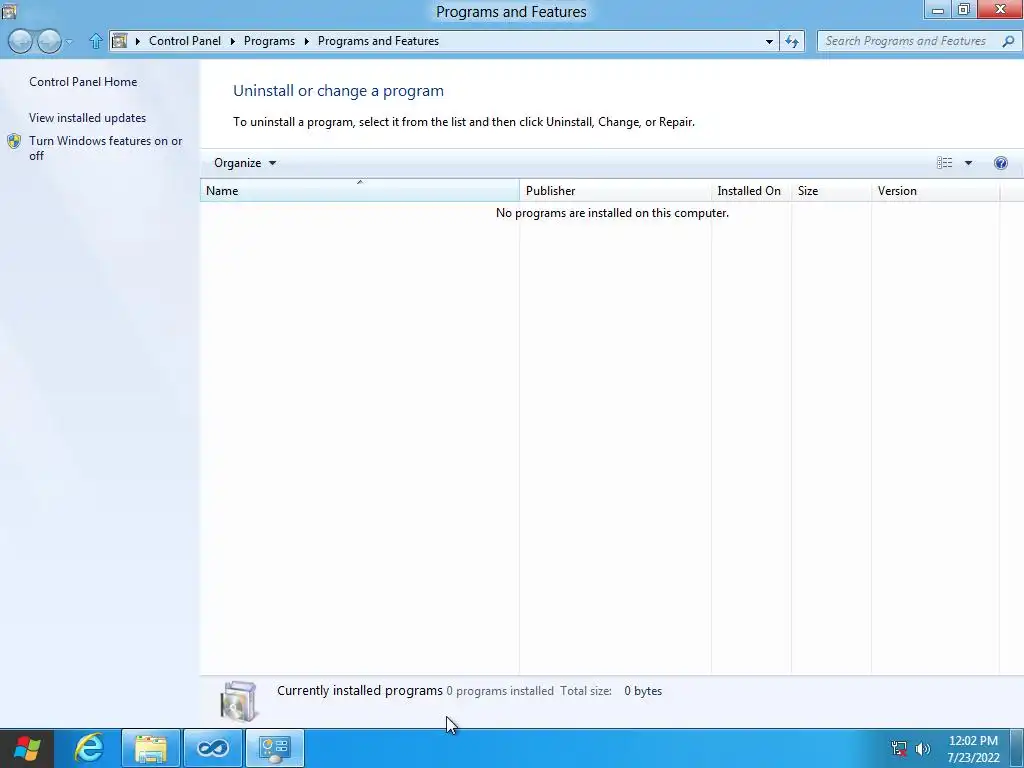Expand arrow after Programs breadcrumb
Screen dimensions: 1024x768
click(306, 41)
